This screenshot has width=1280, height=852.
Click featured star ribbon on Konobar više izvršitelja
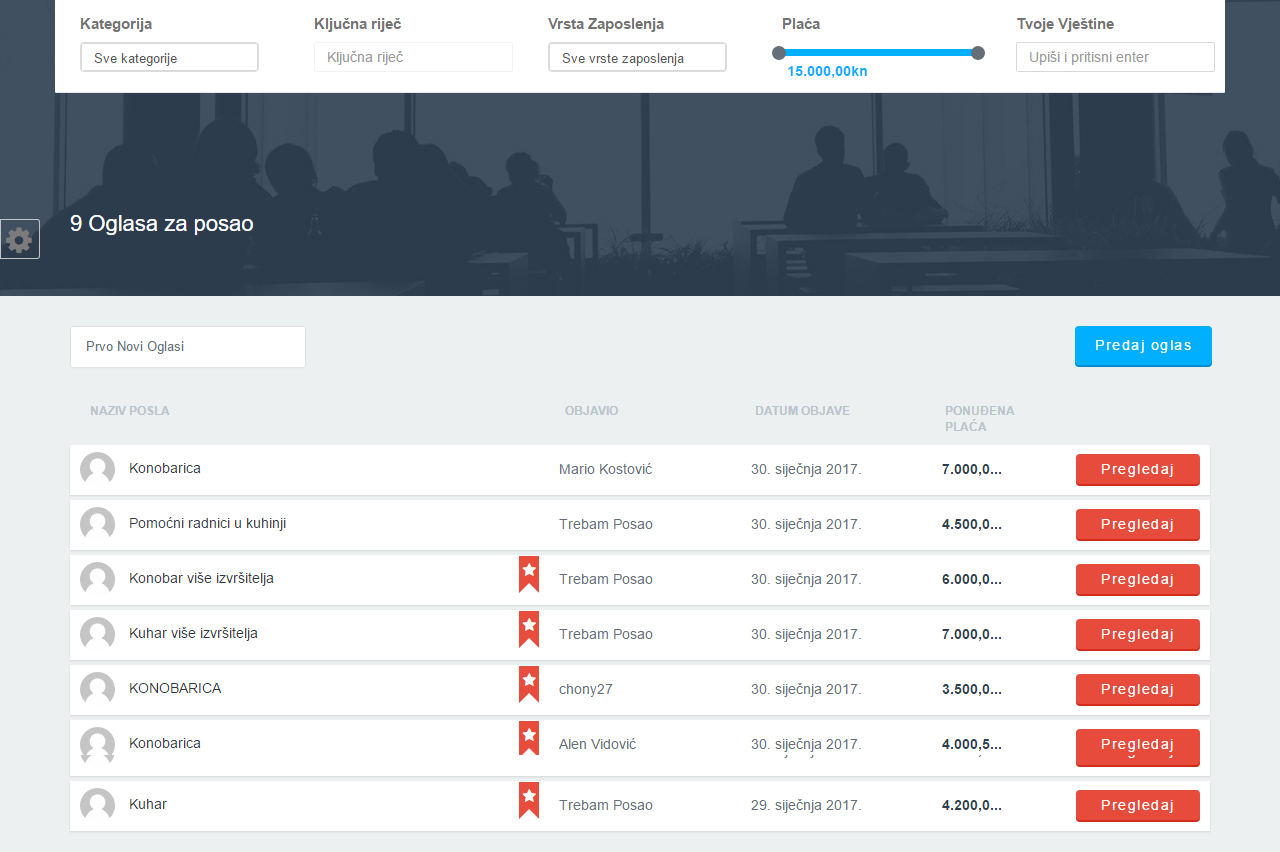click(529, 574)
